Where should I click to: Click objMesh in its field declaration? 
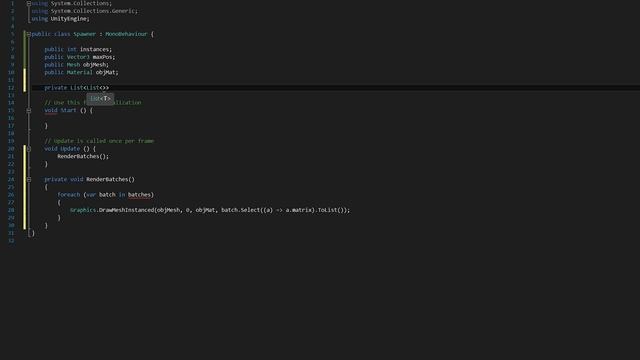94,65
